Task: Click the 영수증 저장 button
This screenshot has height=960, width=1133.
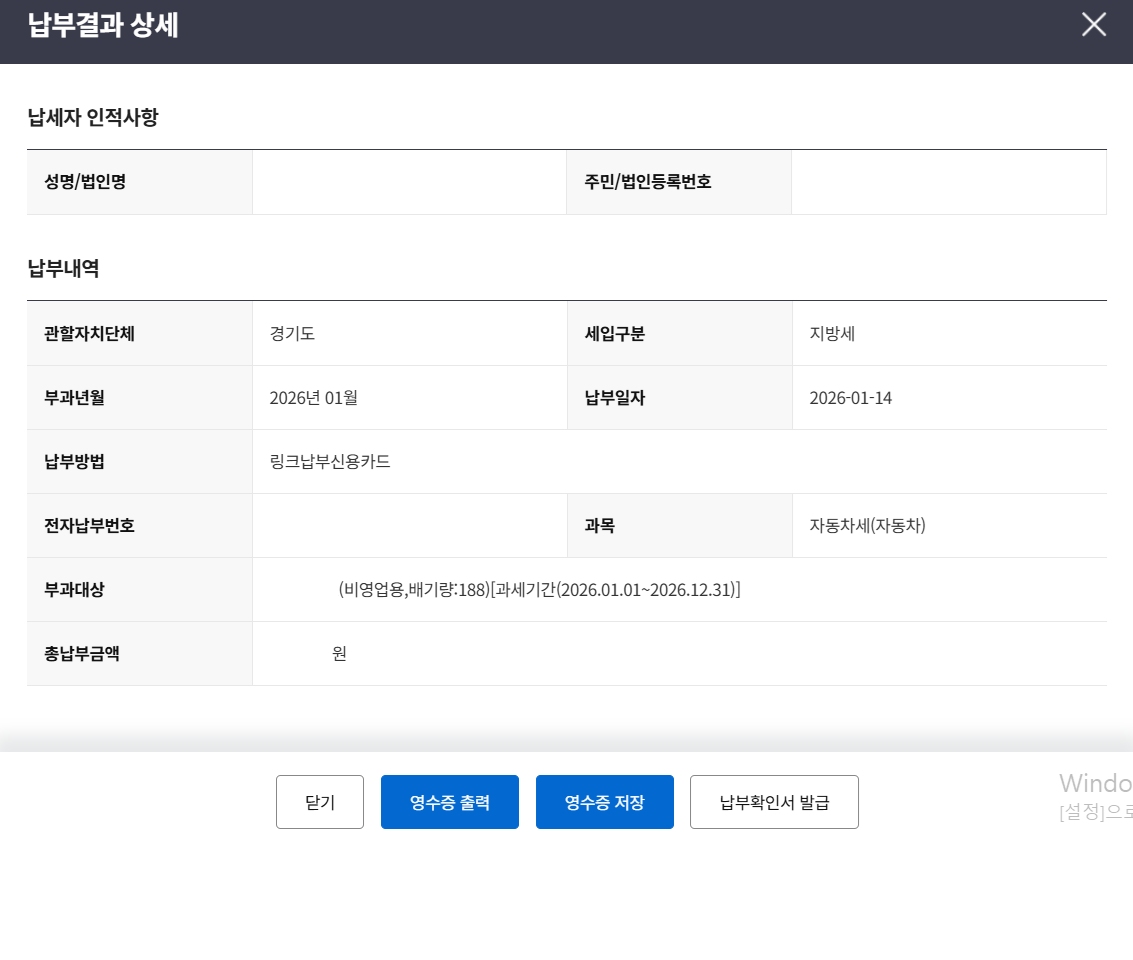Action: click(604, 801)
